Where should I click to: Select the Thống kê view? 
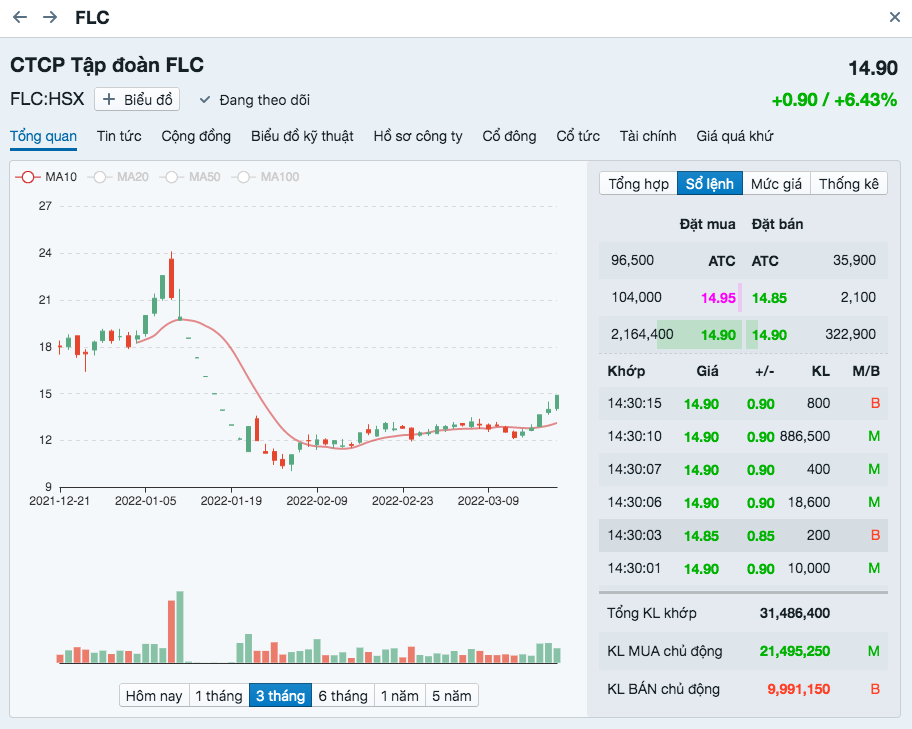pos(849,184)
